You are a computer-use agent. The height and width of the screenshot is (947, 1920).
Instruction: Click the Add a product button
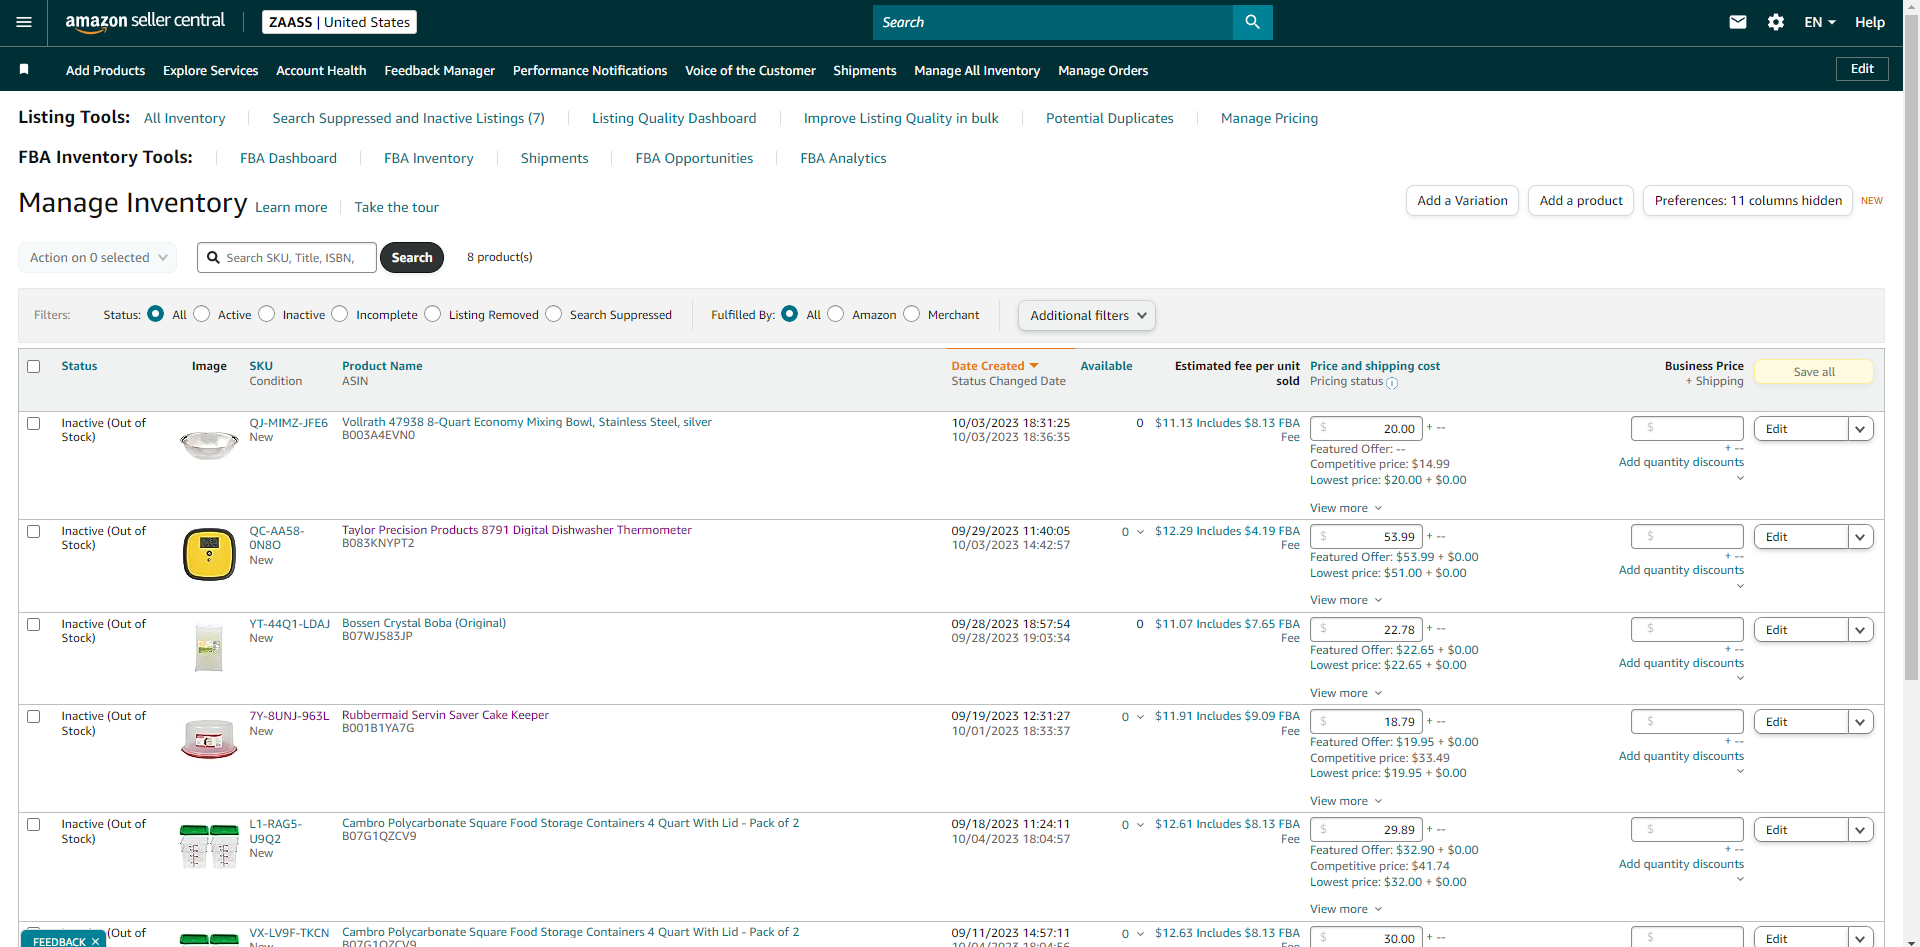(x=1581, y=200)
